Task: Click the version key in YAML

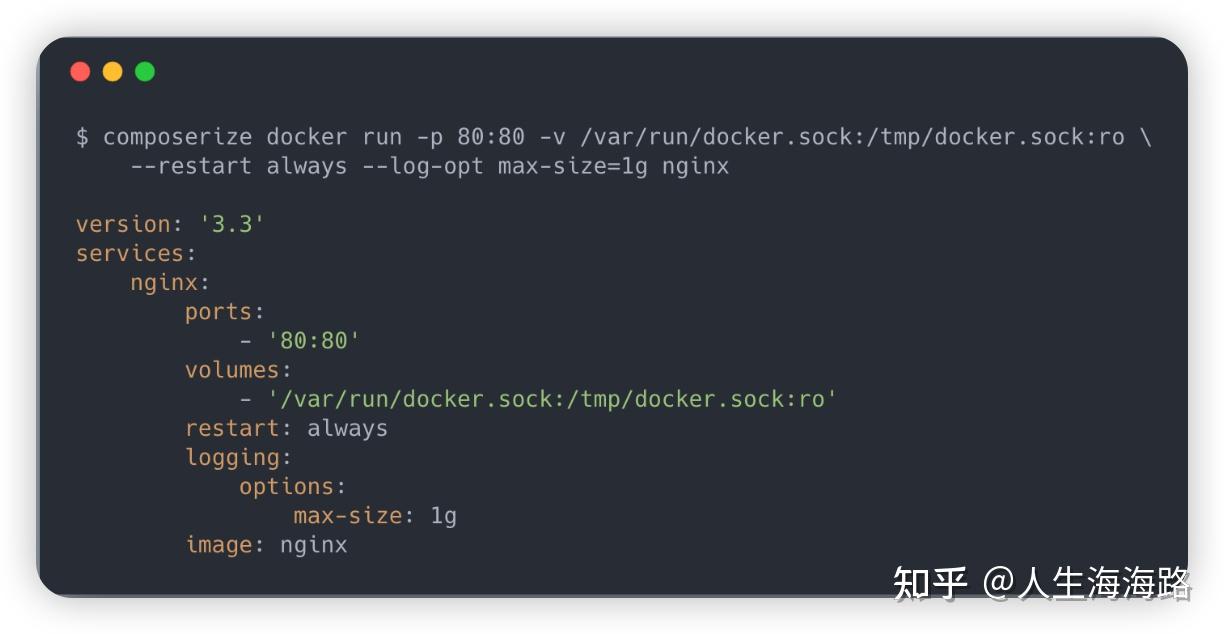Action: coord(123,224)
